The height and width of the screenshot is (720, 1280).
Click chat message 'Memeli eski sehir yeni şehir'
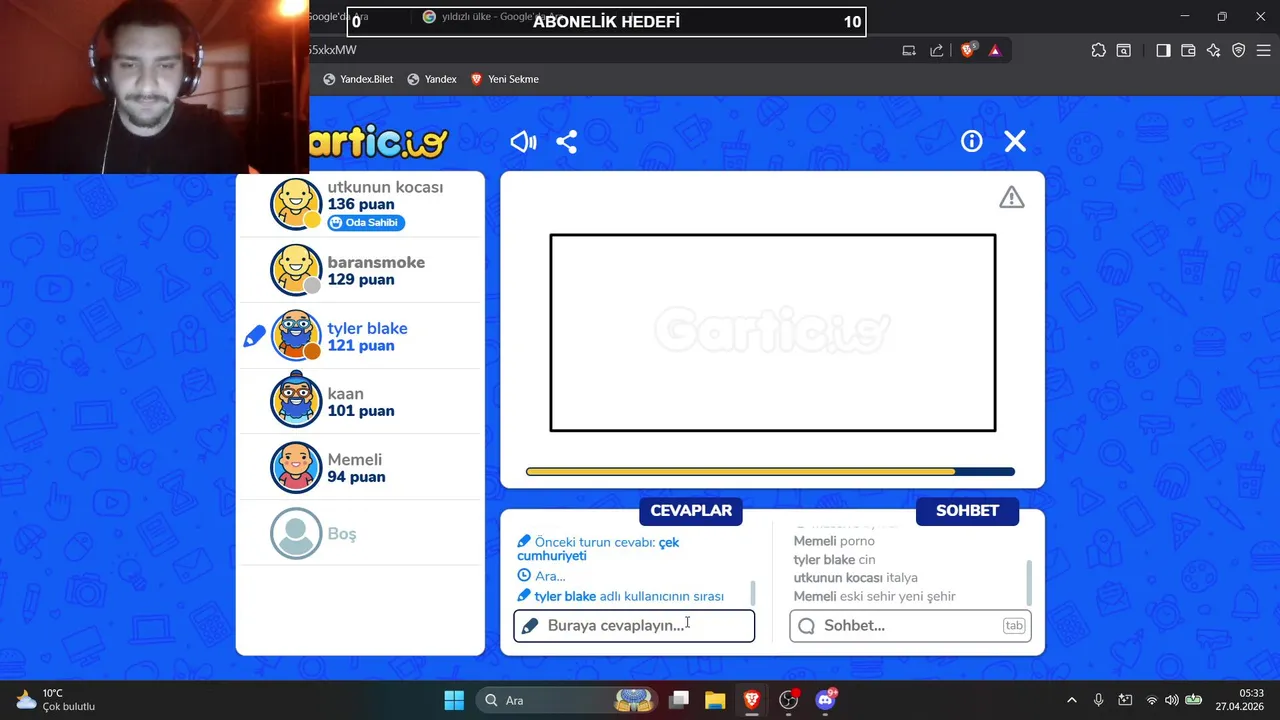click(874, 596)
